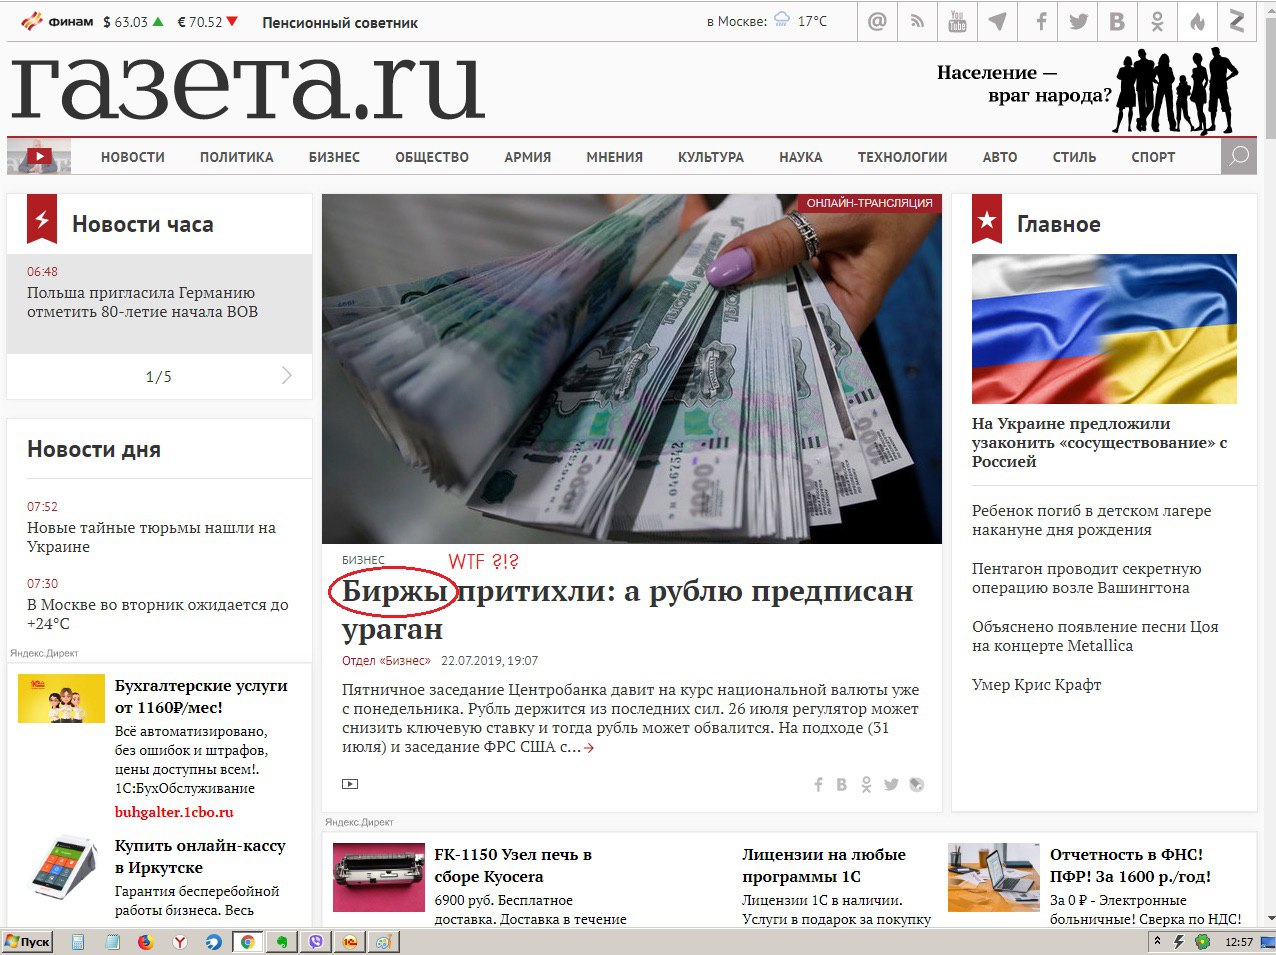Click the Пуск start button

[x=27, y=942]
